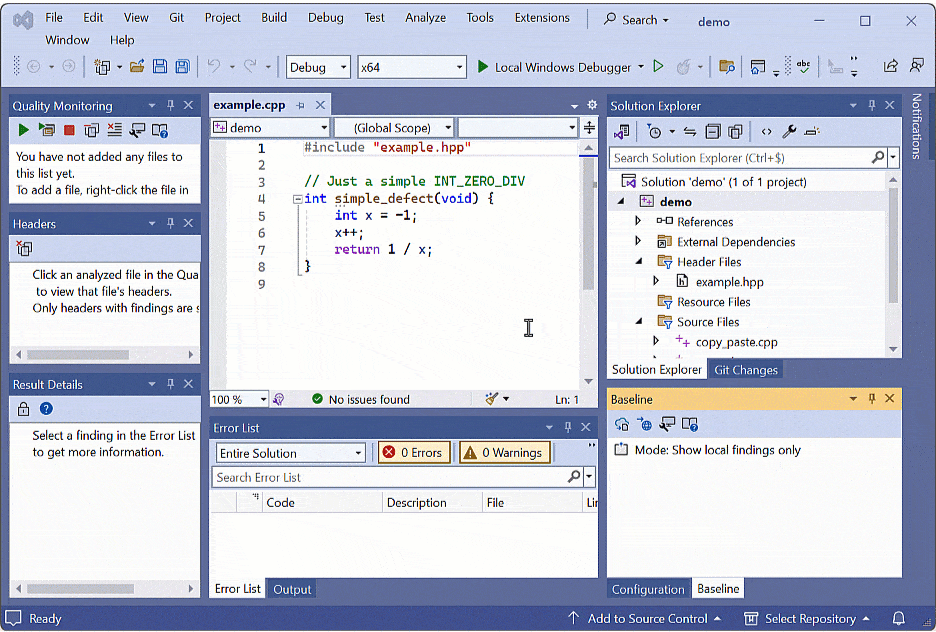Click the Save All toolbar icon

pos(182,67)
